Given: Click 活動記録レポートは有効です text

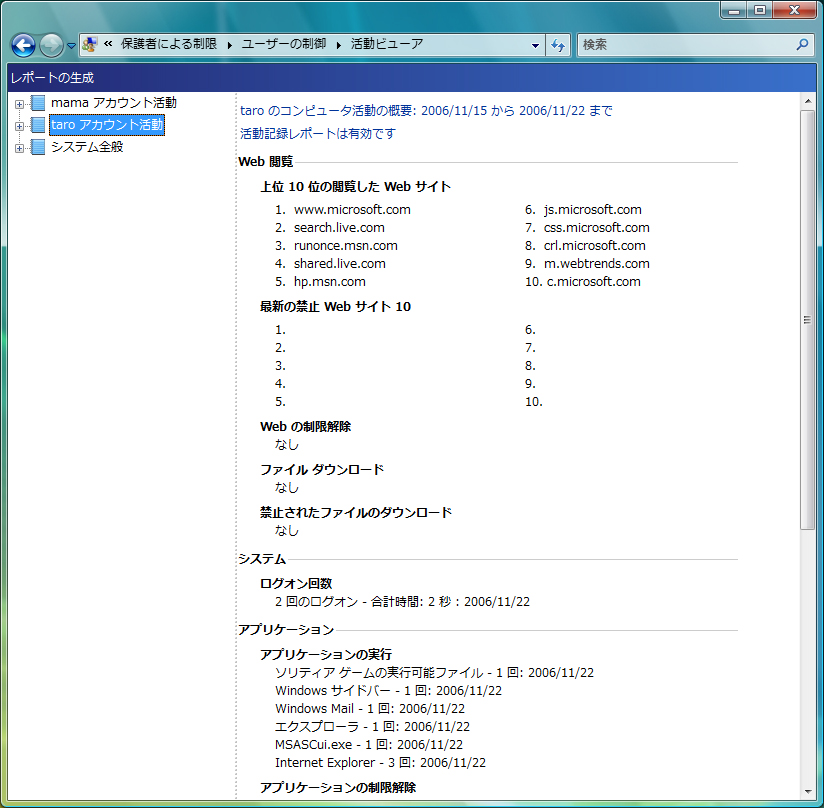Looking at the screenshot, I should pyautogui.click(x=317, y=133).
